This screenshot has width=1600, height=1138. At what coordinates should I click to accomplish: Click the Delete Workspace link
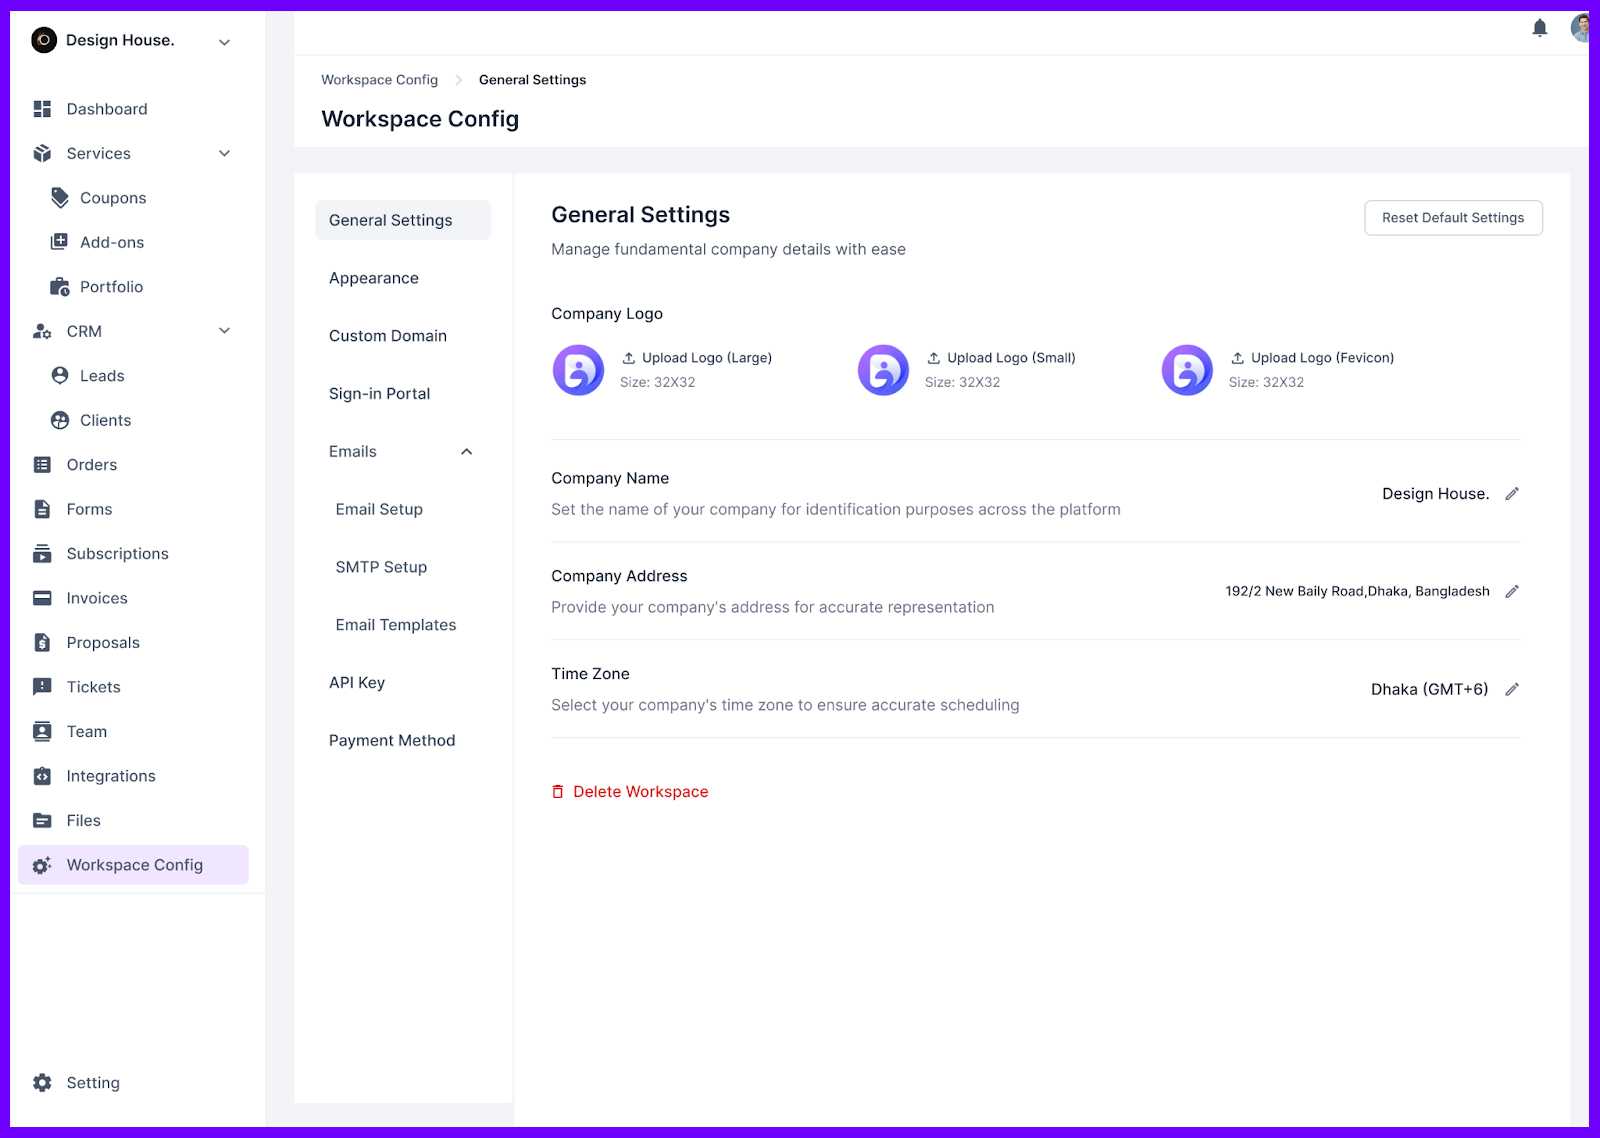click(640, 791)
